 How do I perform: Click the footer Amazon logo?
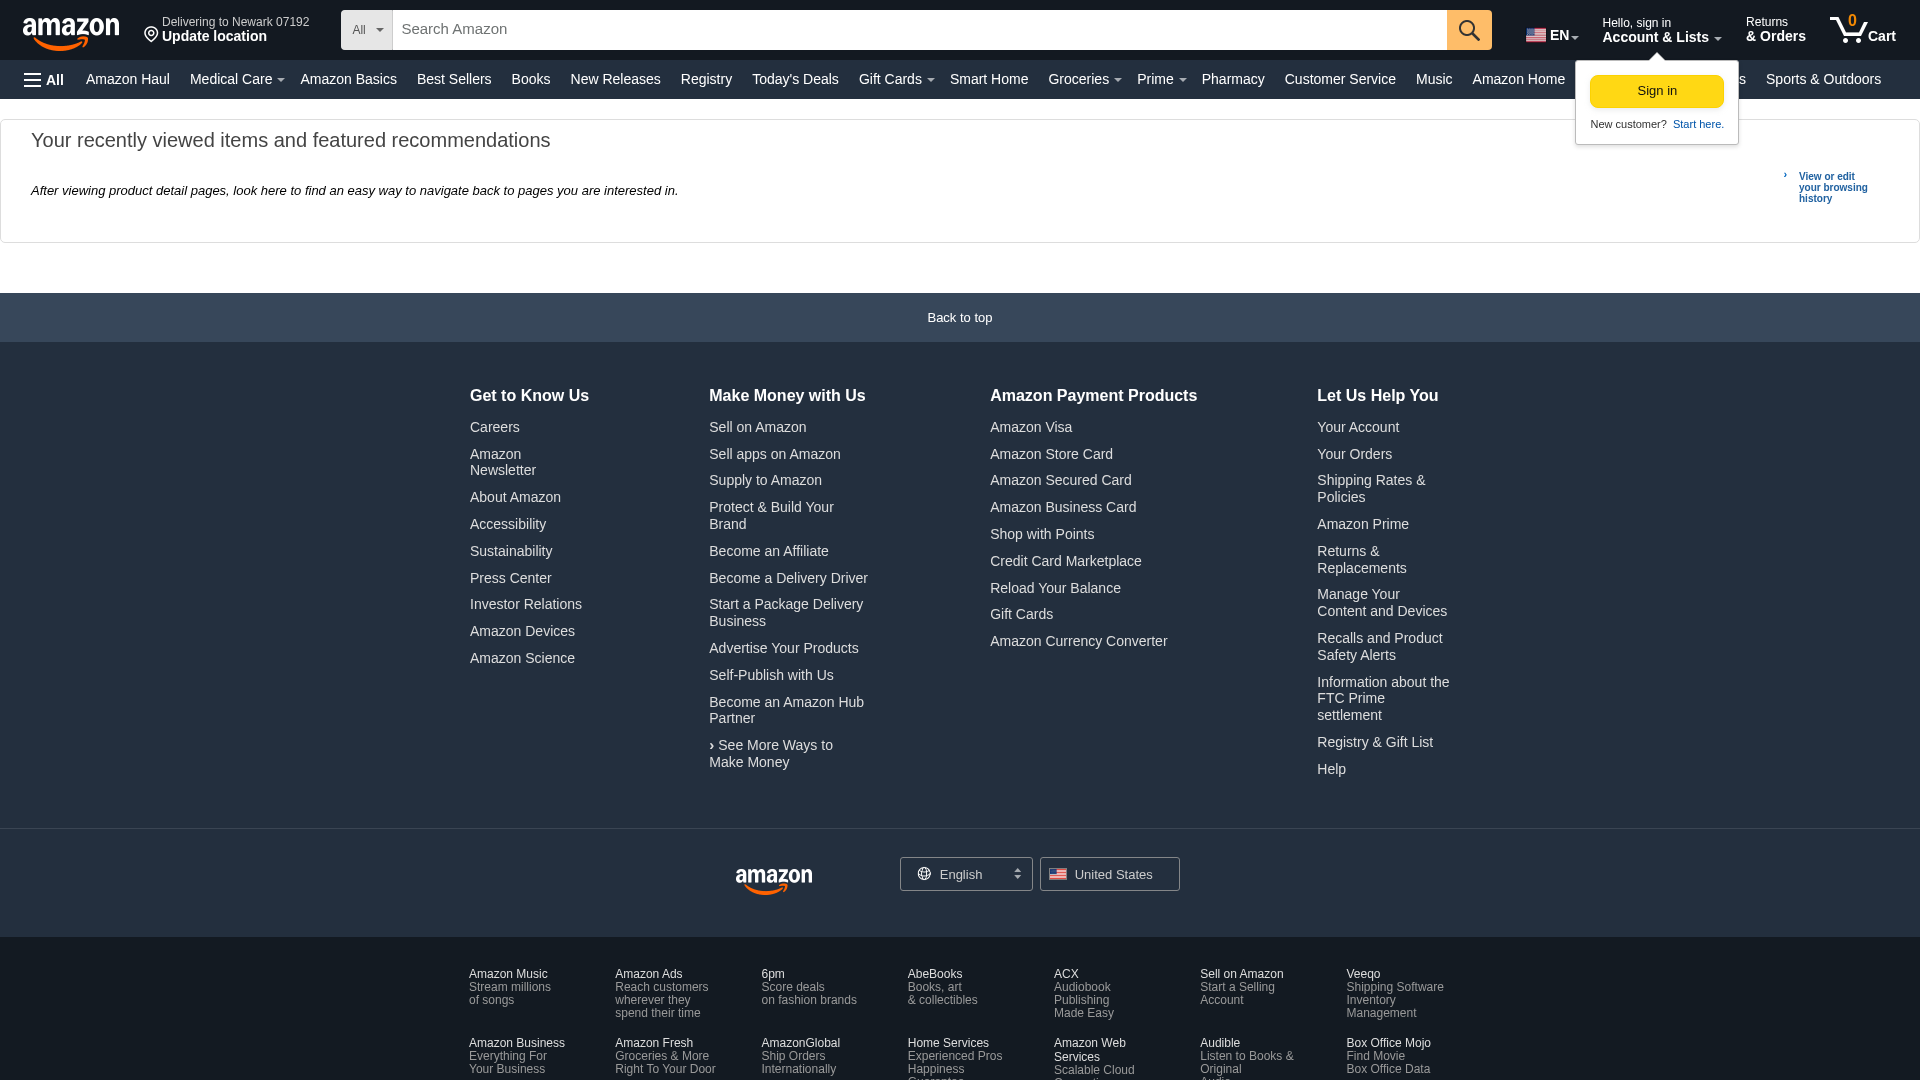tap(774, 880)
